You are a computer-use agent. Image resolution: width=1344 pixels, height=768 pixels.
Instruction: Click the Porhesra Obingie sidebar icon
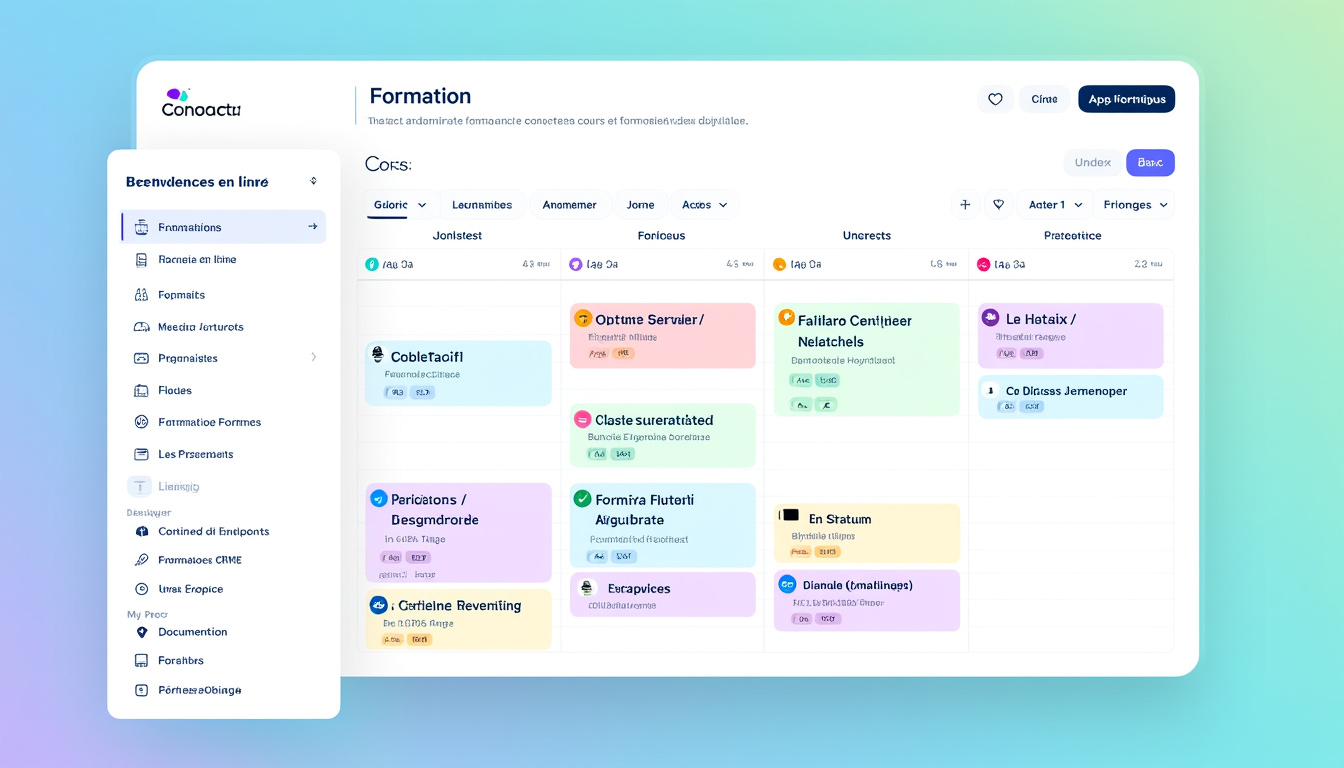(140, 690)
